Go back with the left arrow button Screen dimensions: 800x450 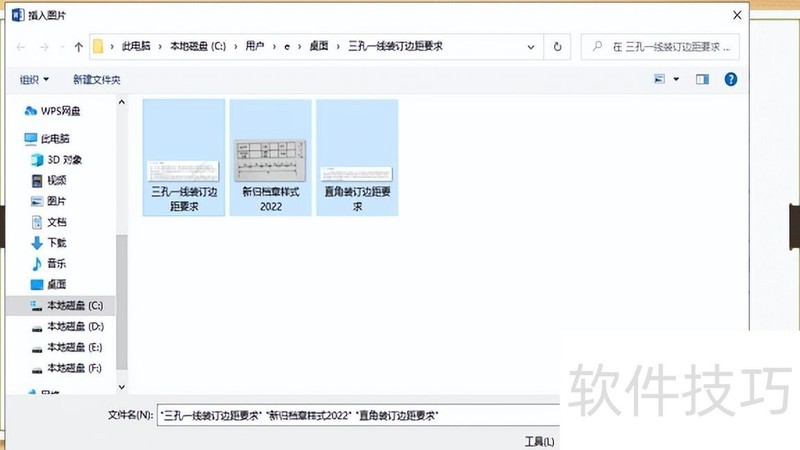[x=21, y=47]
